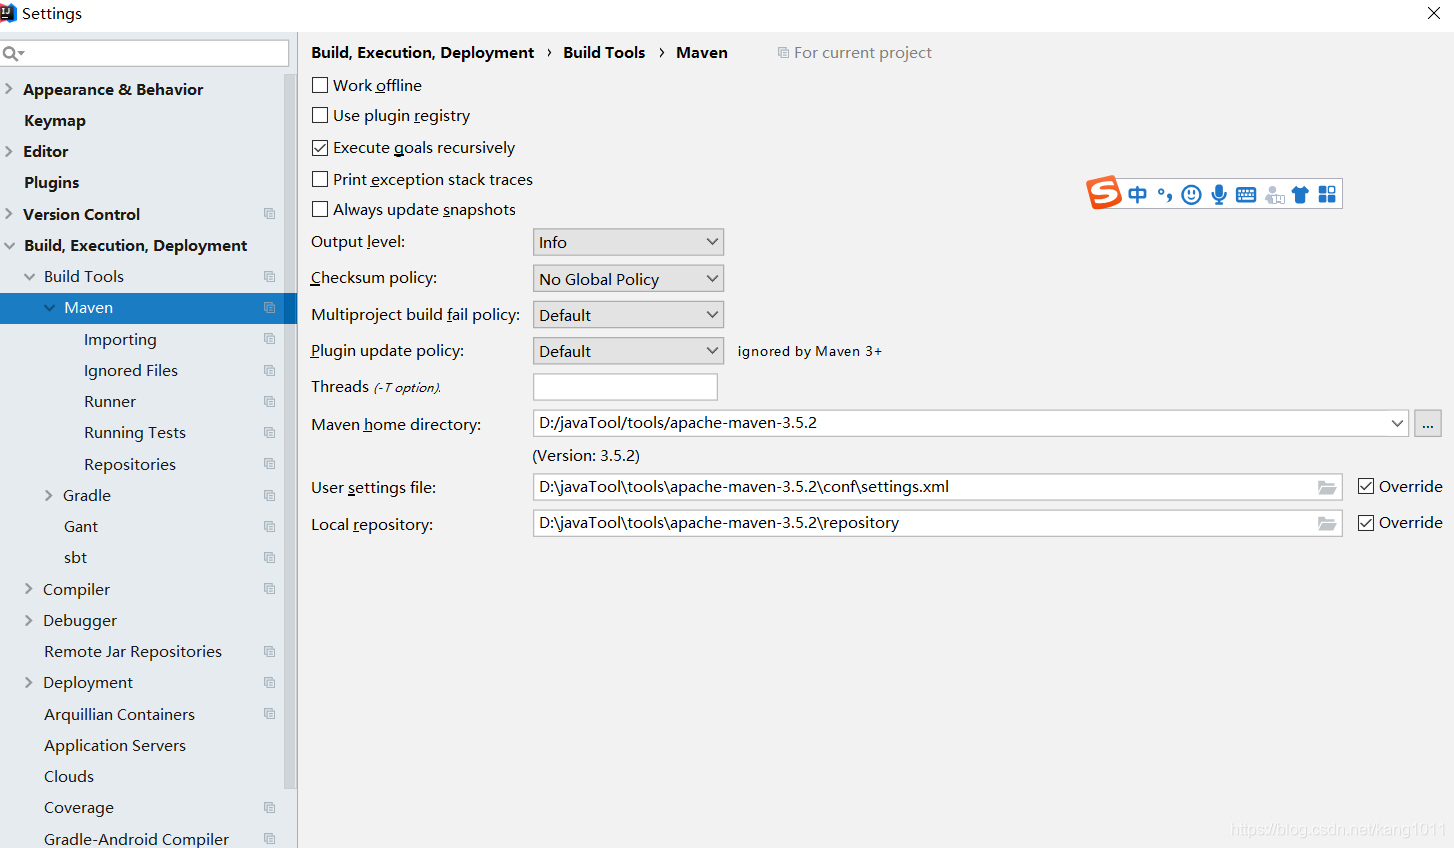Open Sogou soft keyboard icon
The image size is (1454, 848).
point(1246,195)
